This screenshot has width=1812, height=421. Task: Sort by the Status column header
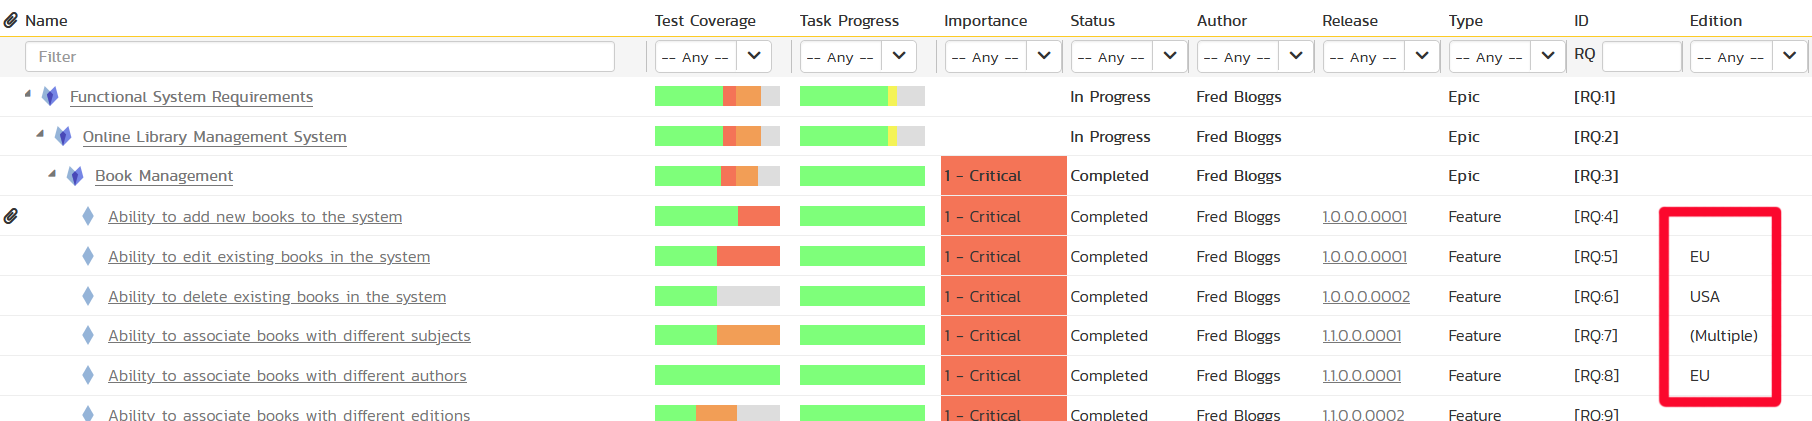point(1092,20)
